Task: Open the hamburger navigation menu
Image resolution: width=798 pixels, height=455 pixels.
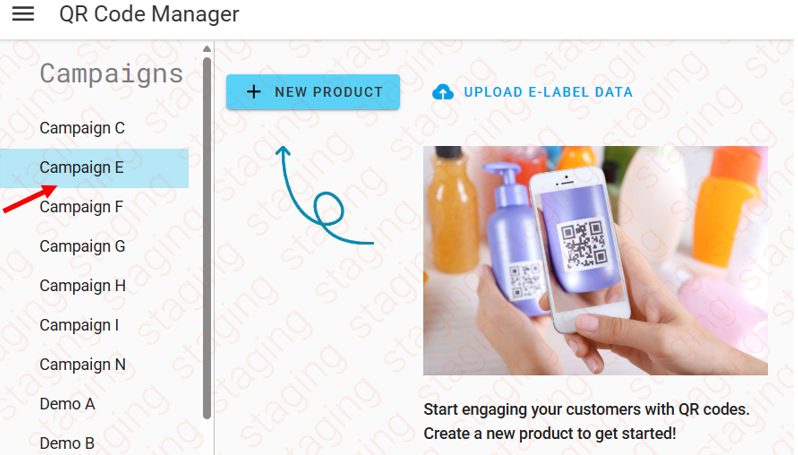Action: click(x=23, y=14)
